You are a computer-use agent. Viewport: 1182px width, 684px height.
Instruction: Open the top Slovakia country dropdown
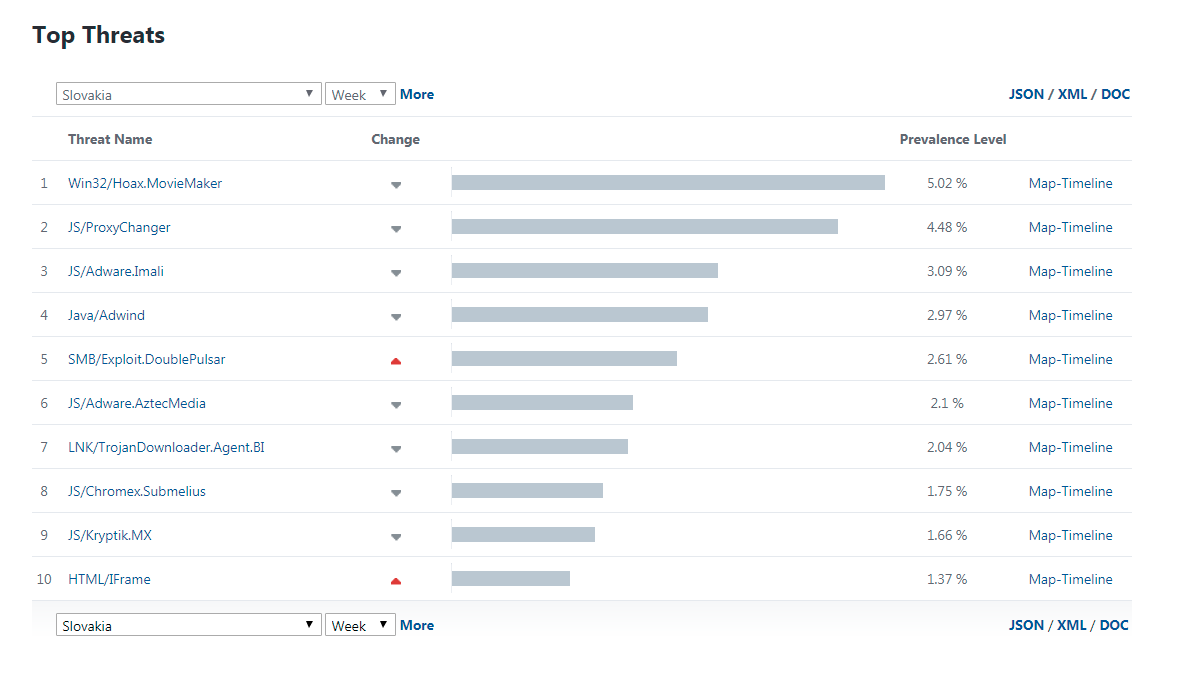point(188,94)
